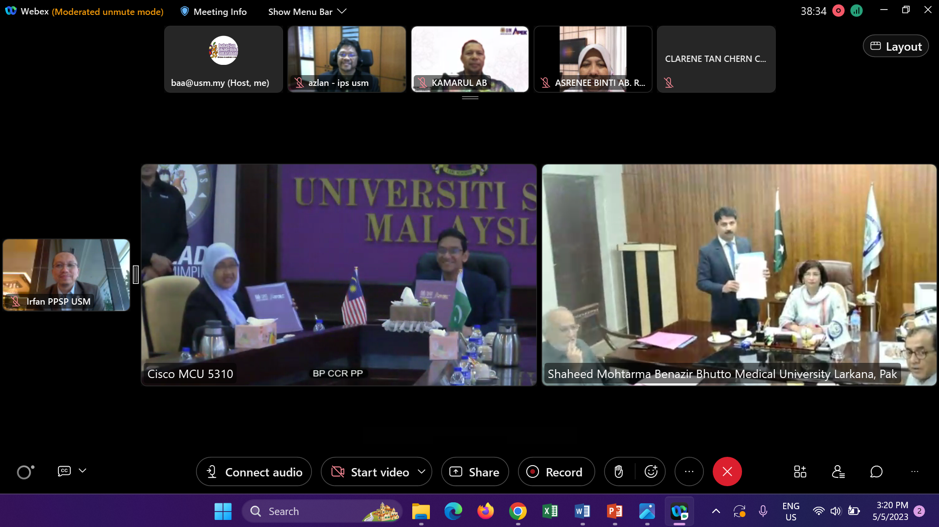Open the Layout options
This screenshot has height=527, width=939.
[x=895, y=47]
